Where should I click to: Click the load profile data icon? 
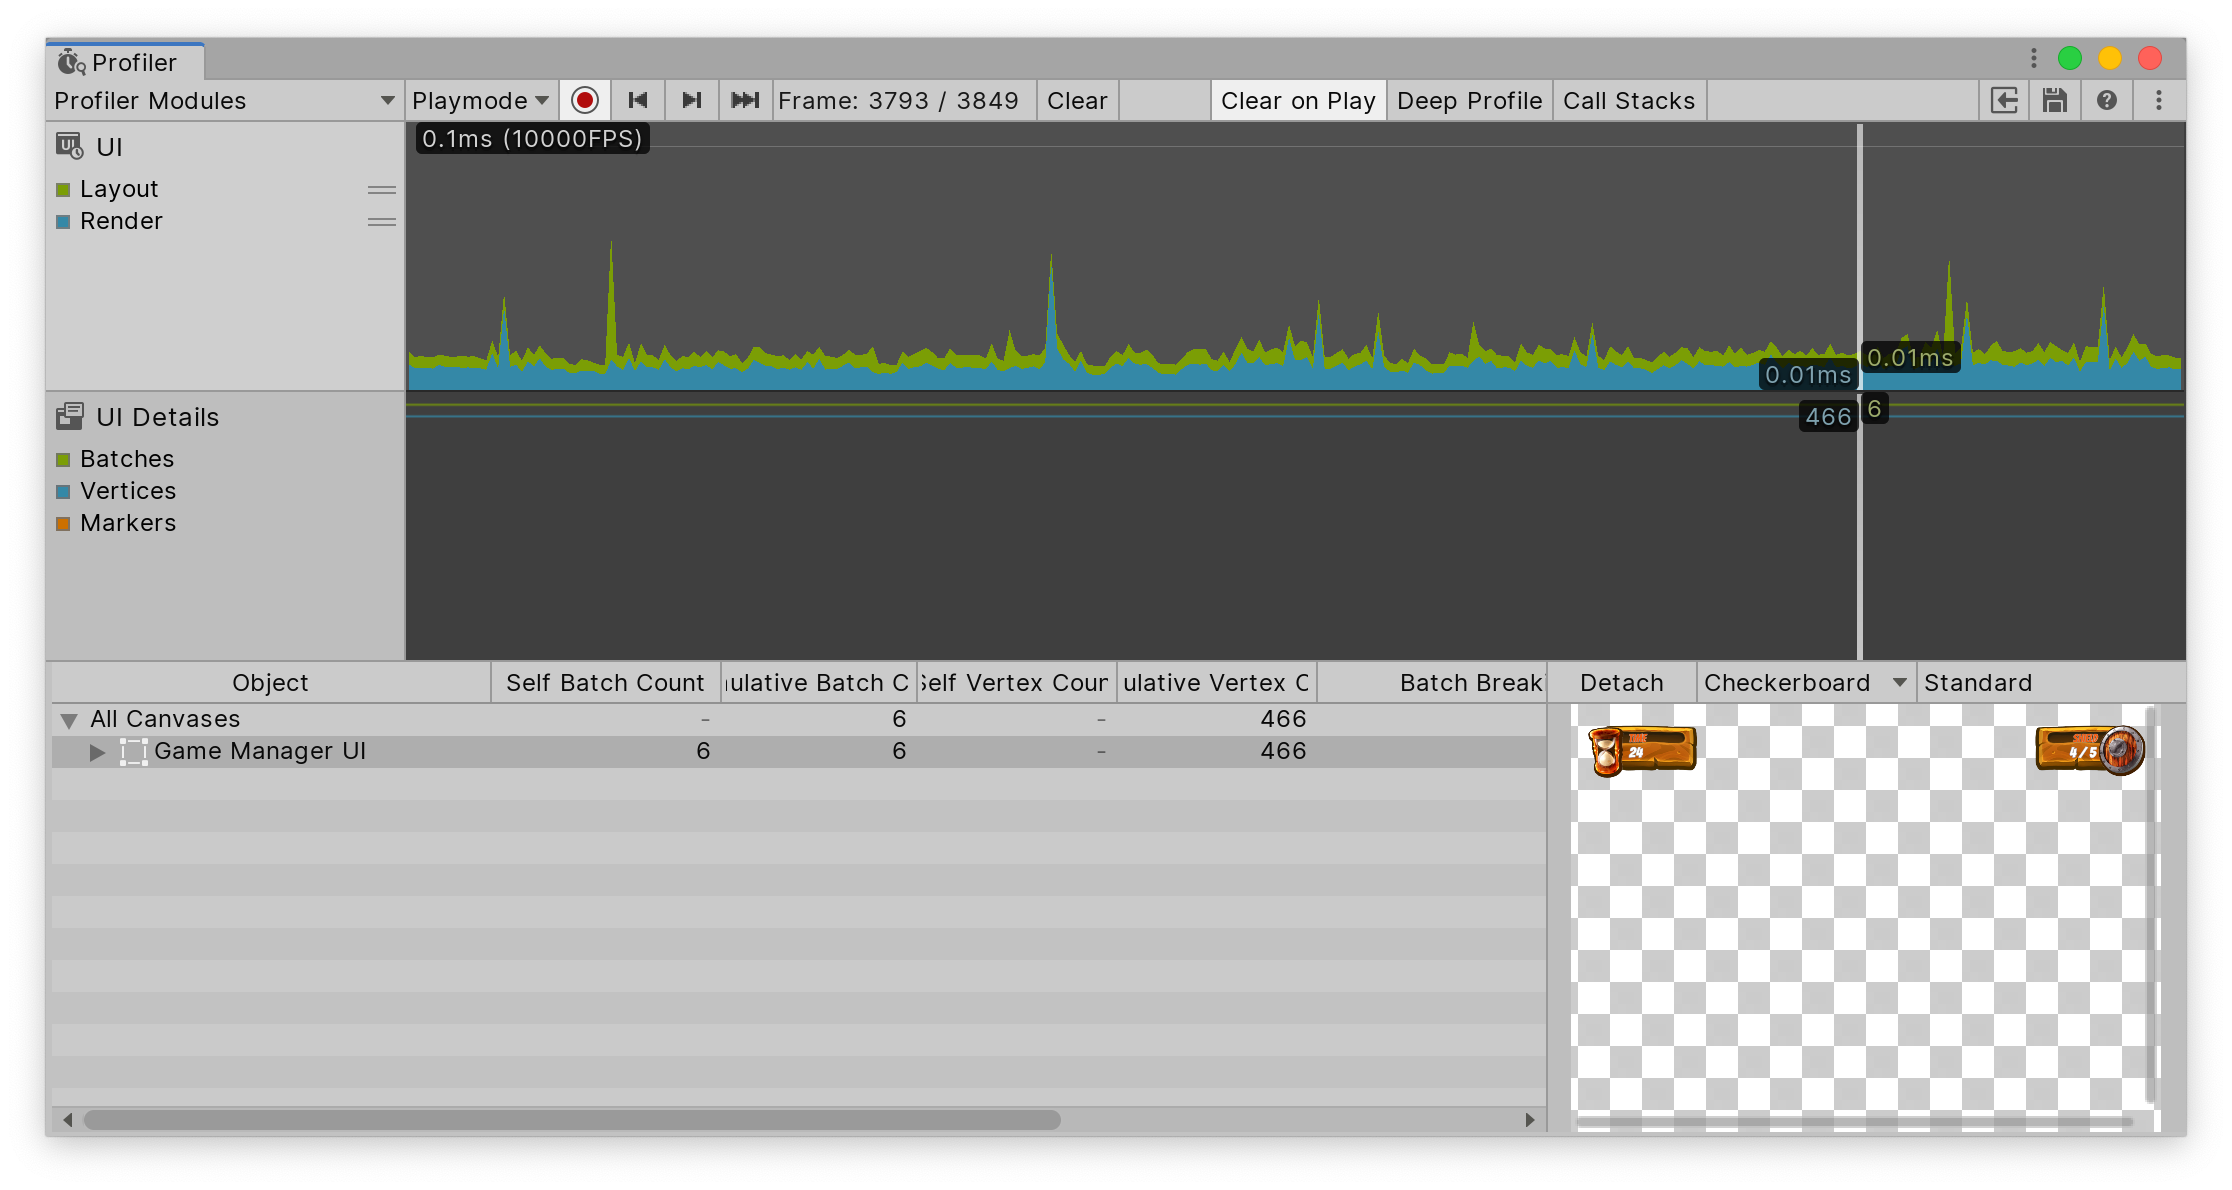[2004, 100]
